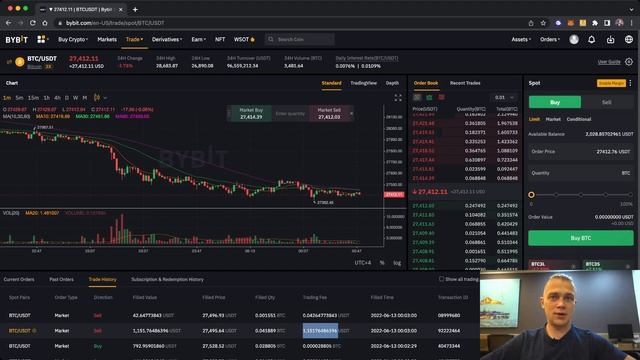Click the share page icon in address bar
This screenshot has height=360, width=640.
pos(531,23)
